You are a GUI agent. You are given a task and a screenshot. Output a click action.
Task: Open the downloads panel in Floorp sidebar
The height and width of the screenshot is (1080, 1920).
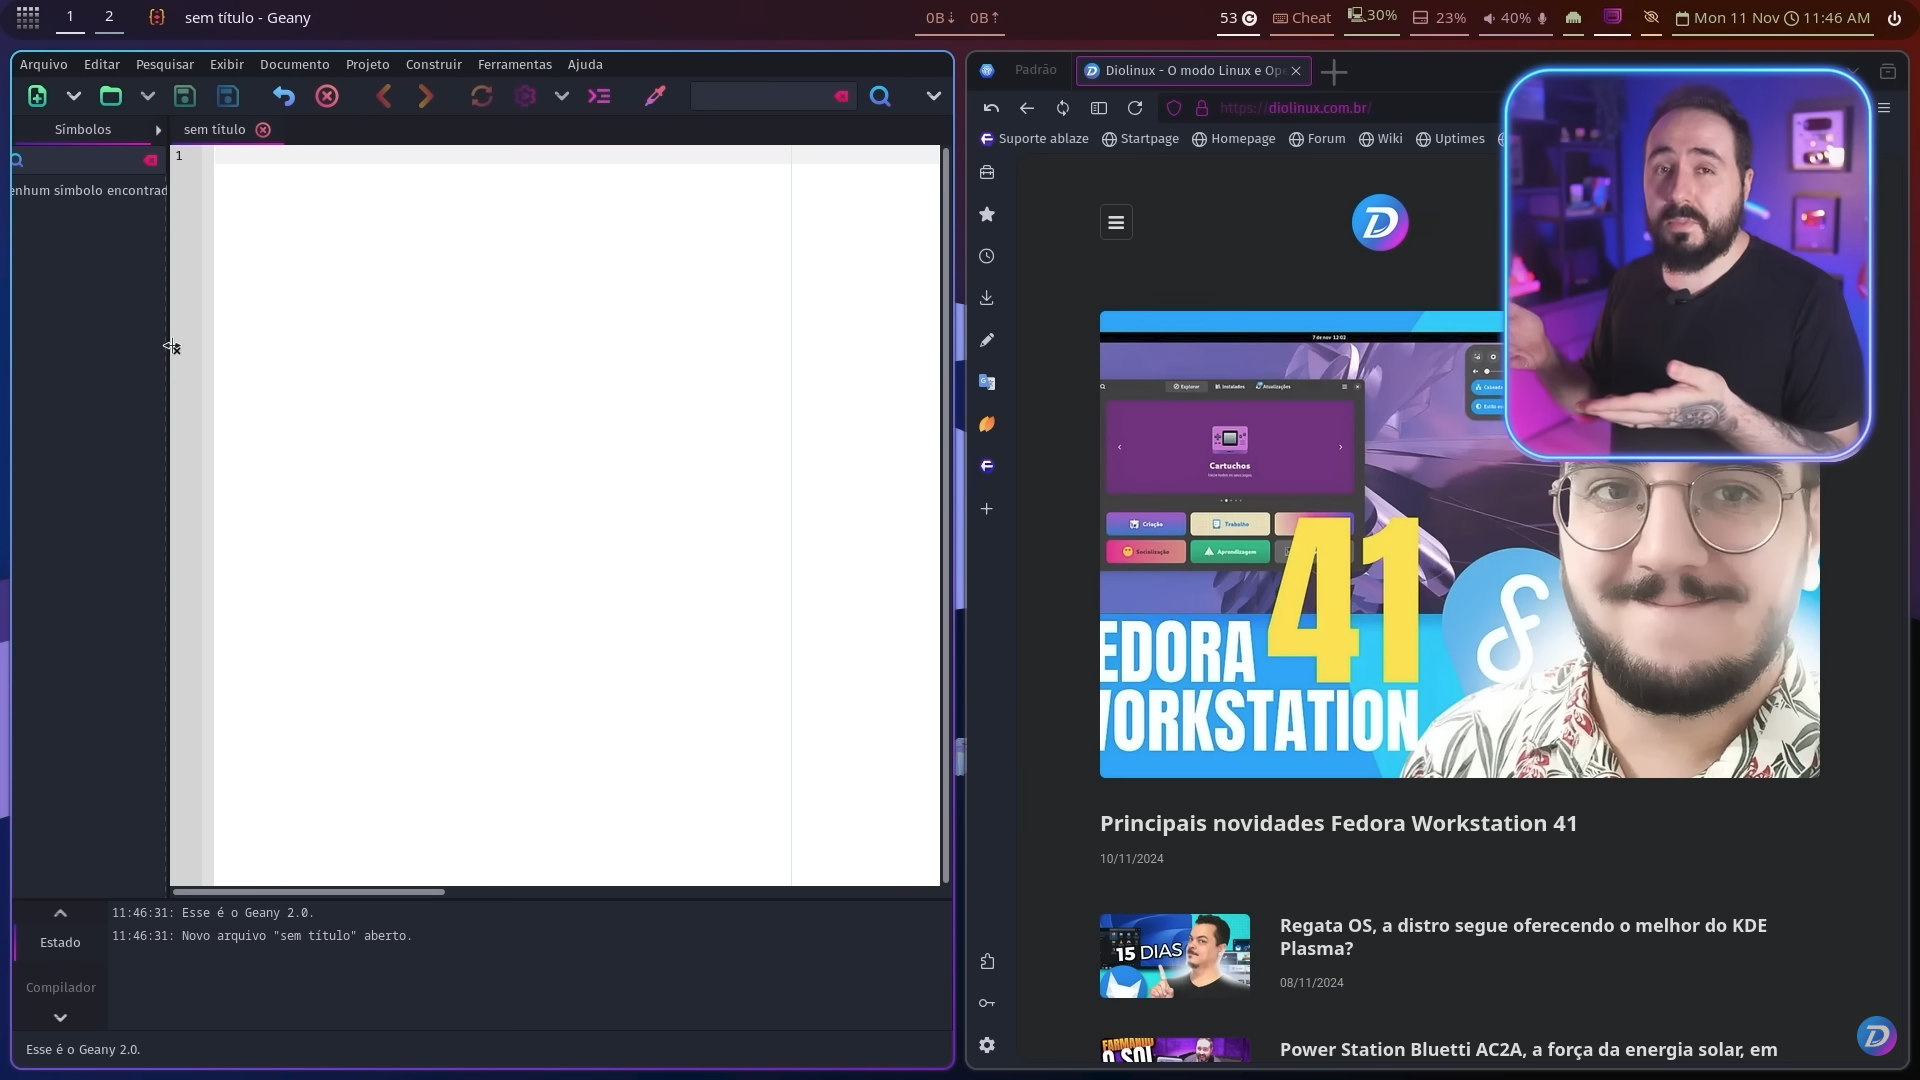[x=987, y=297]
